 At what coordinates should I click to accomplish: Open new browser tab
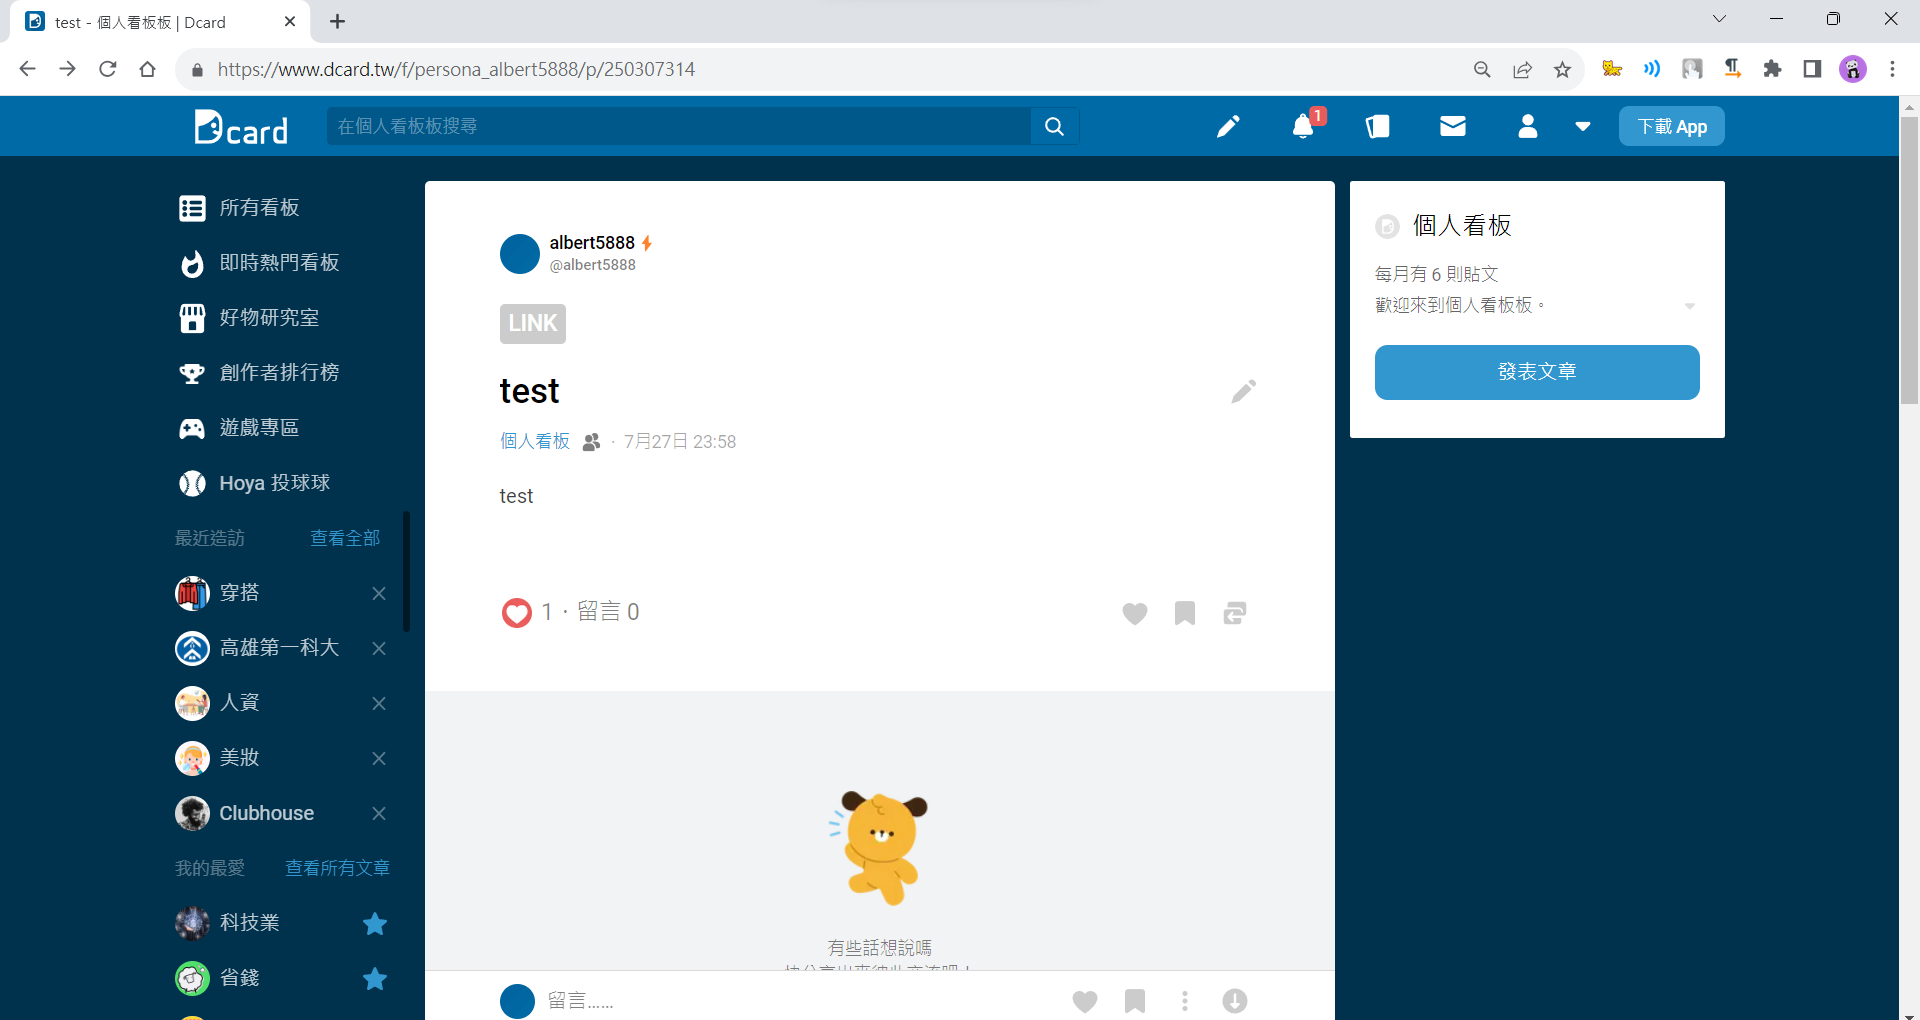pyautogui.click(x=338, y=21)
